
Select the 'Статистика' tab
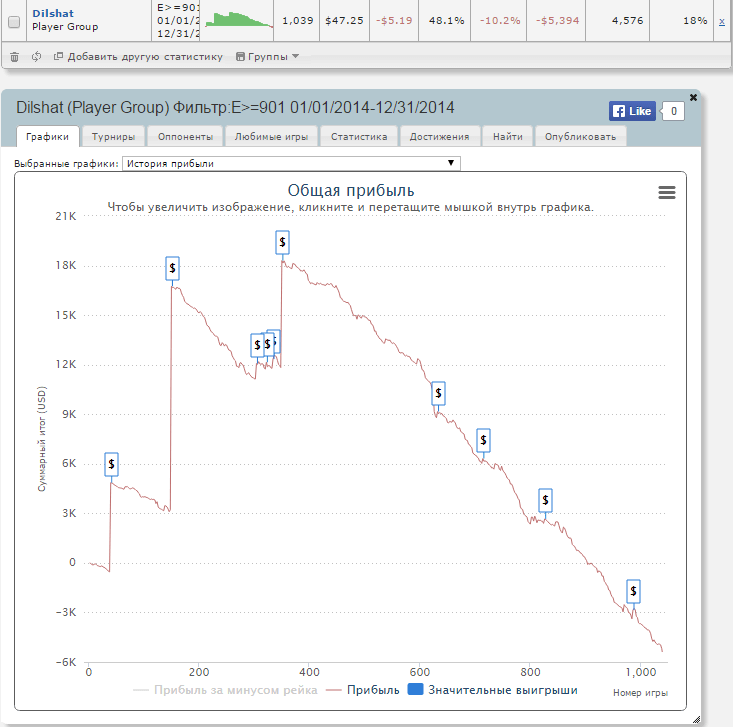[x=359, y=136]
